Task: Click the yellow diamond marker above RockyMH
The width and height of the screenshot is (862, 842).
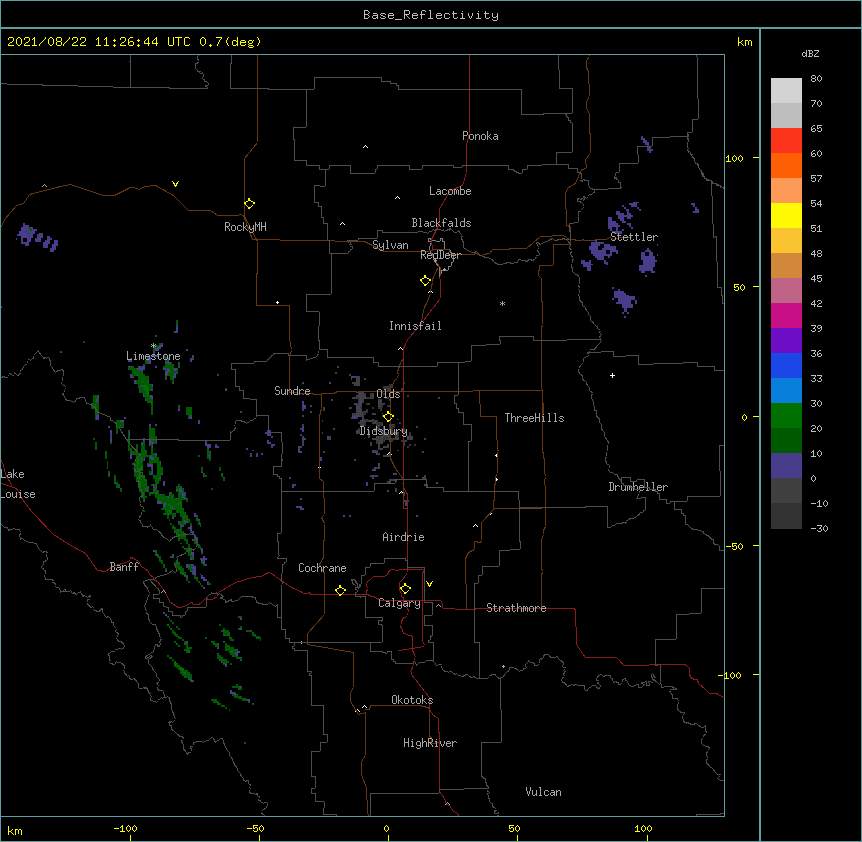Action: [x=250, y=204]
